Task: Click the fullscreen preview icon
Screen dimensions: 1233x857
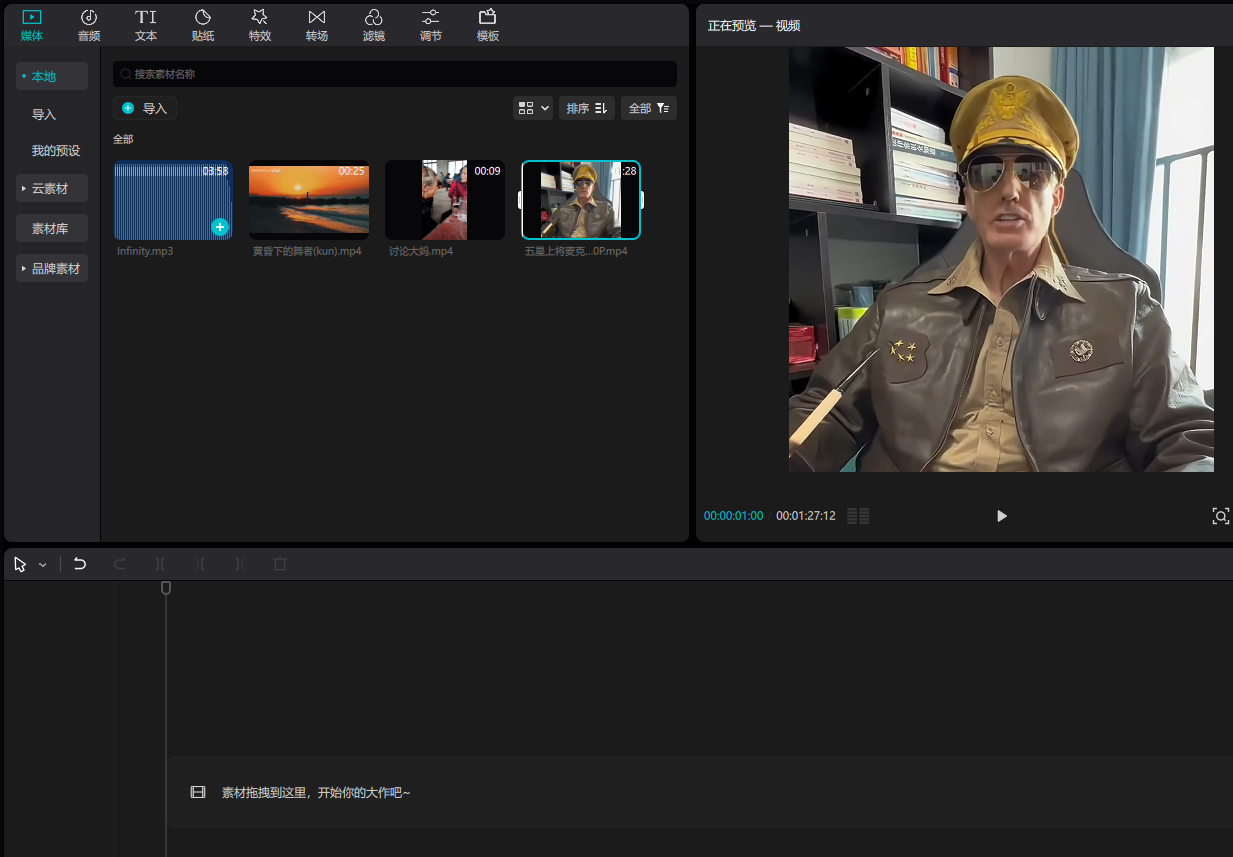Action: click(x=1220, y=516)
